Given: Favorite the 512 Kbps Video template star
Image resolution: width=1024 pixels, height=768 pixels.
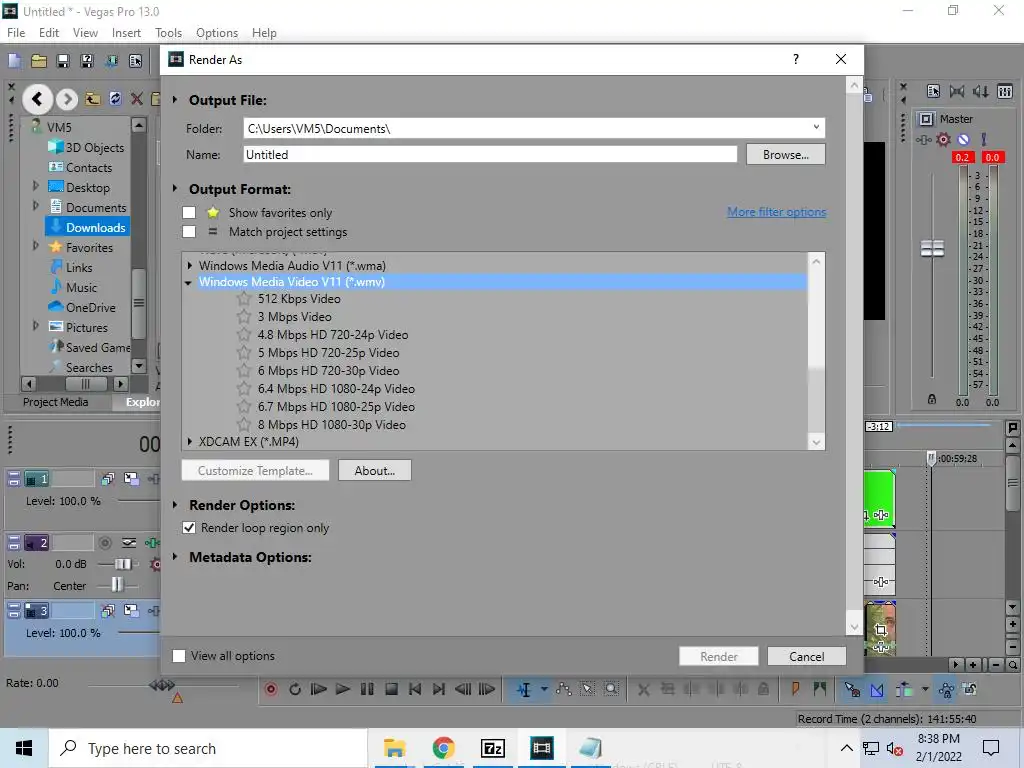Looking at the screenshot, I should [244, 298].
